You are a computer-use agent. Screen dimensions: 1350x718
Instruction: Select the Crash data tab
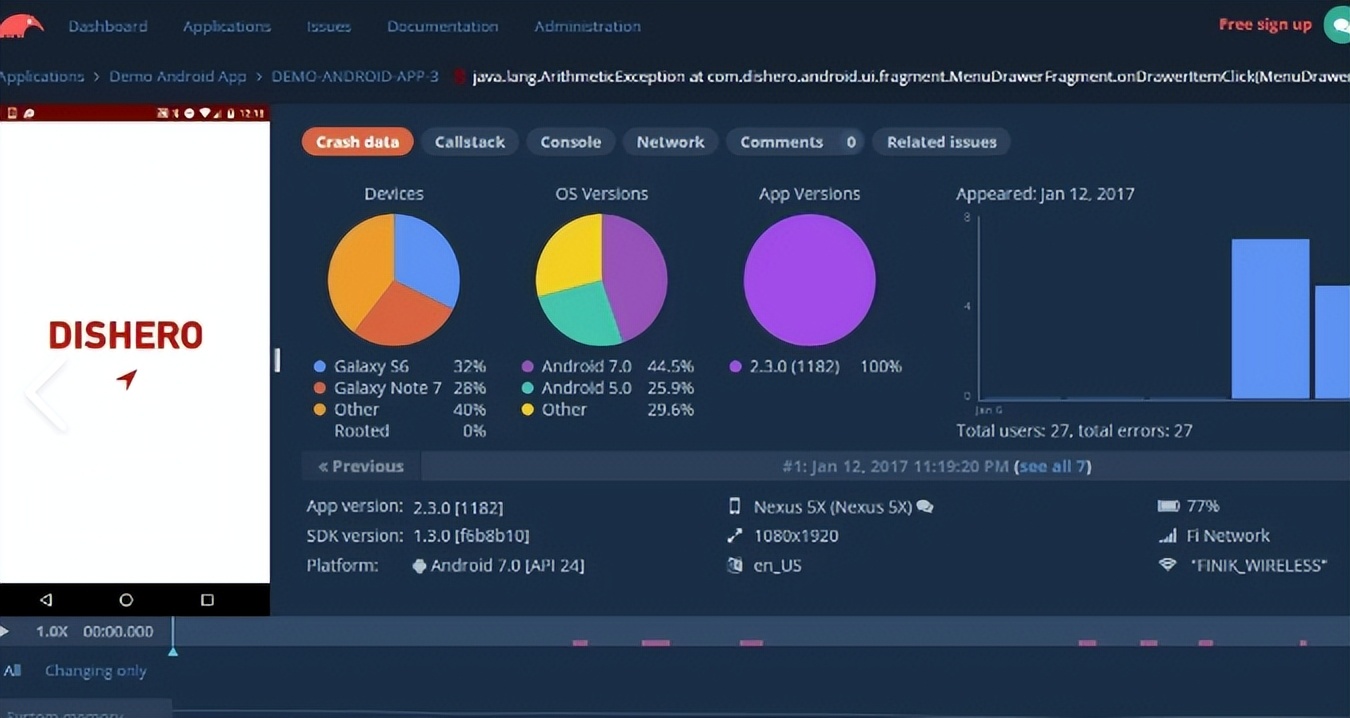tap(358, 142)
